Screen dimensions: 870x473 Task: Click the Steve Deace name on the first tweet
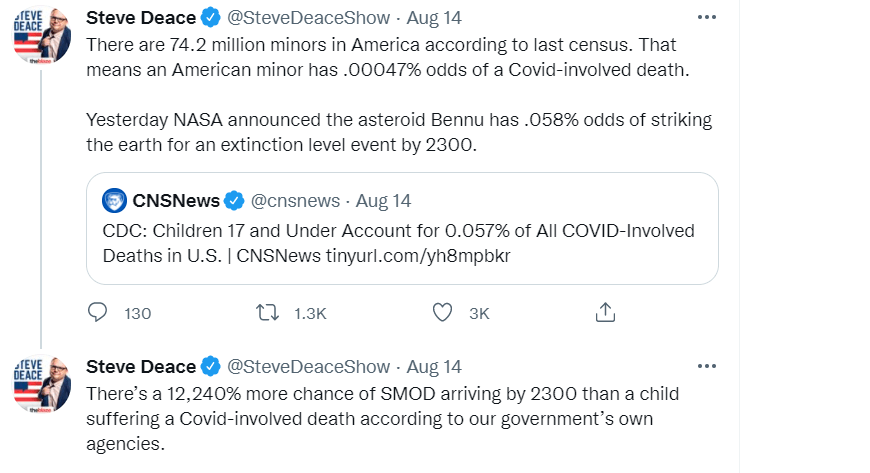[x=141, y=17]
